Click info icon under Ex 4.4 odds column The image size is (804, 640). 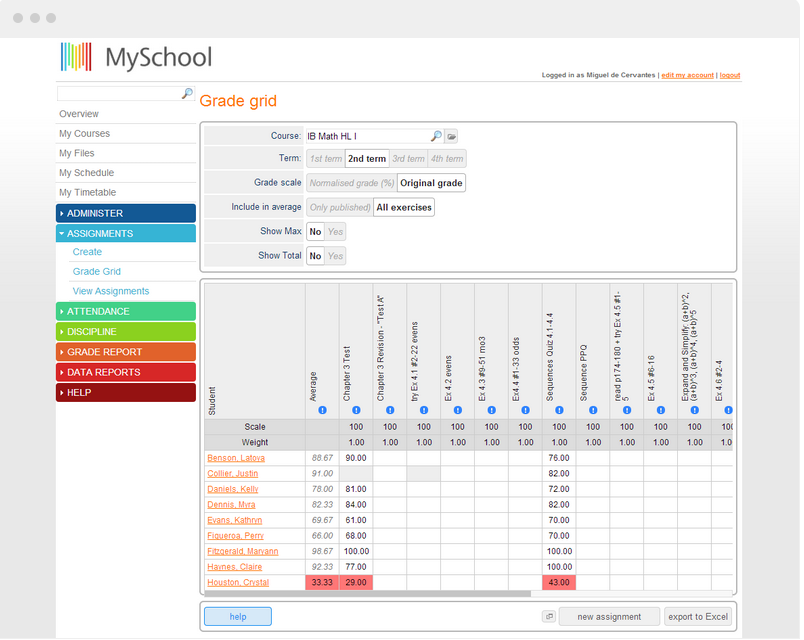pos(525,410)
